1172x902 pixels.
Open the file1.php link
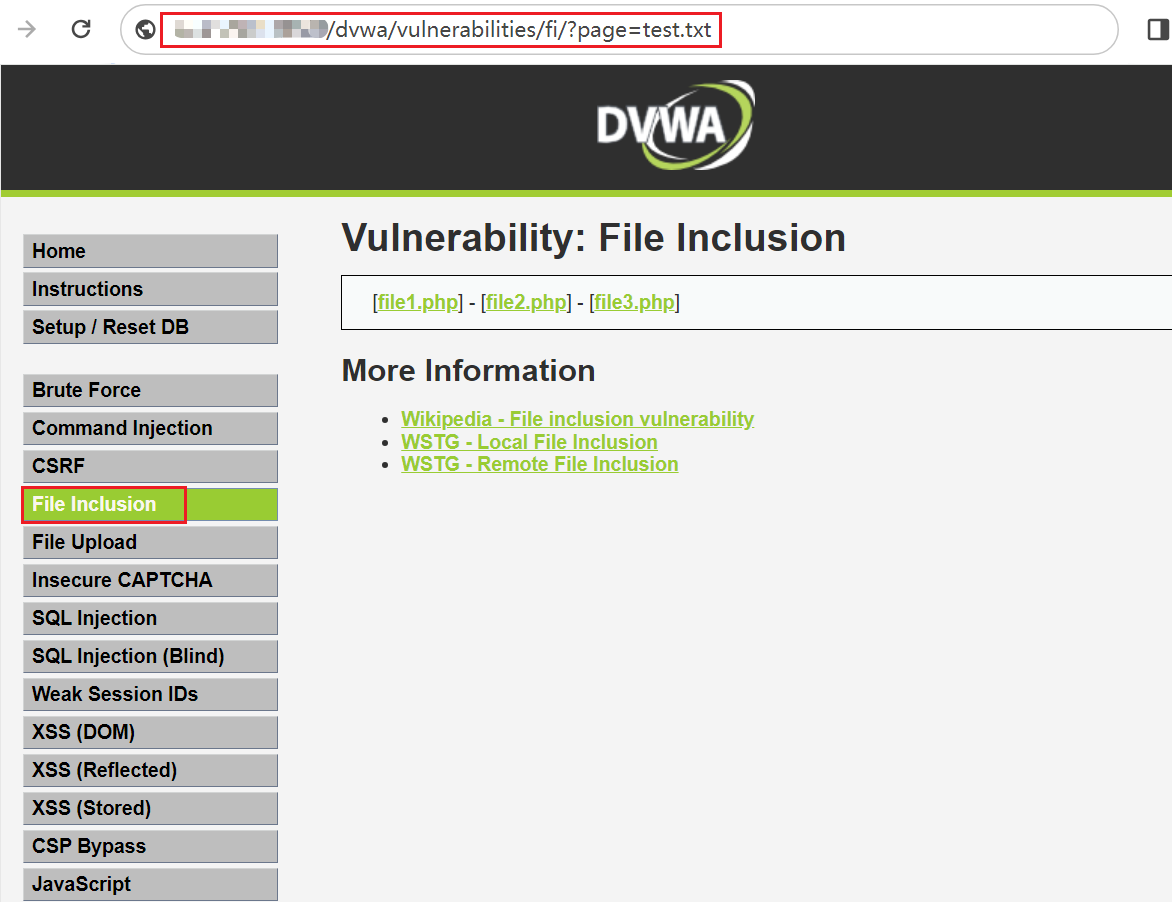click(x=418, y=303)
